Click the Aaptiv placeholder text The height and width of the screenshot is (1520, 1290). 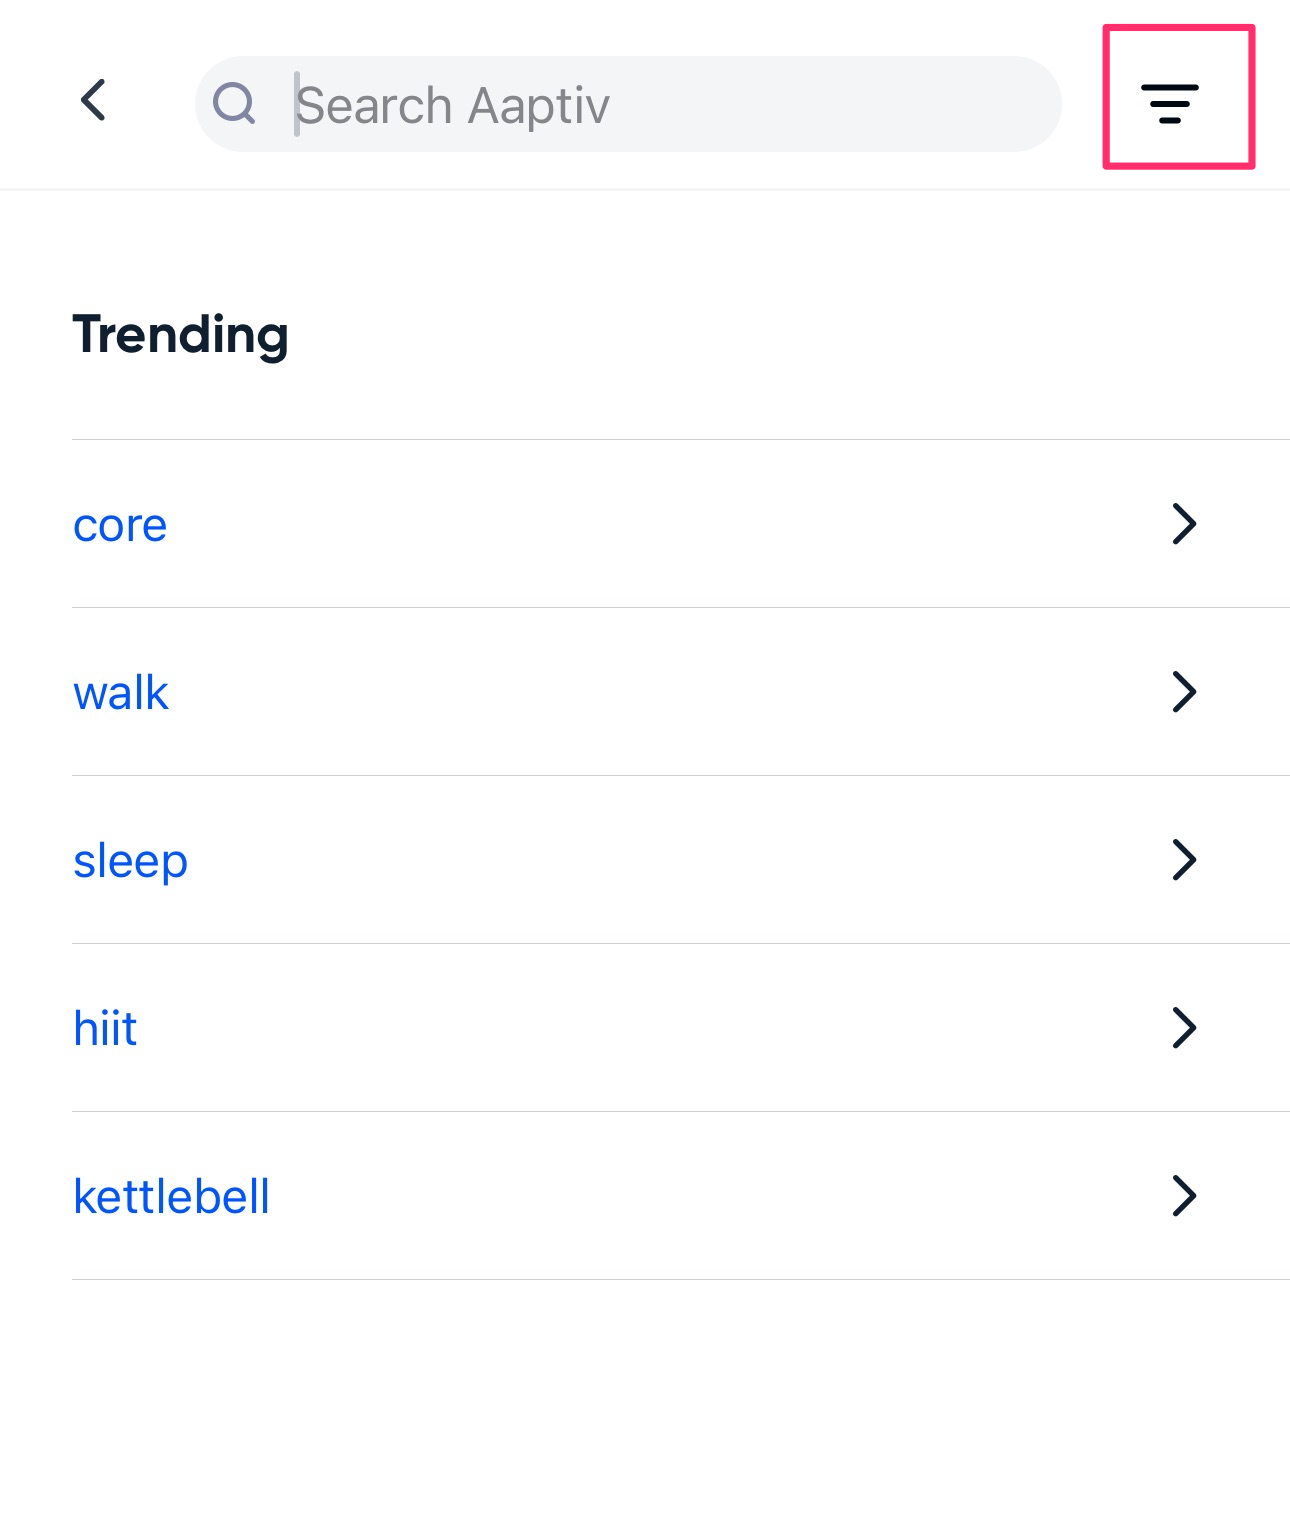point(539,107)
